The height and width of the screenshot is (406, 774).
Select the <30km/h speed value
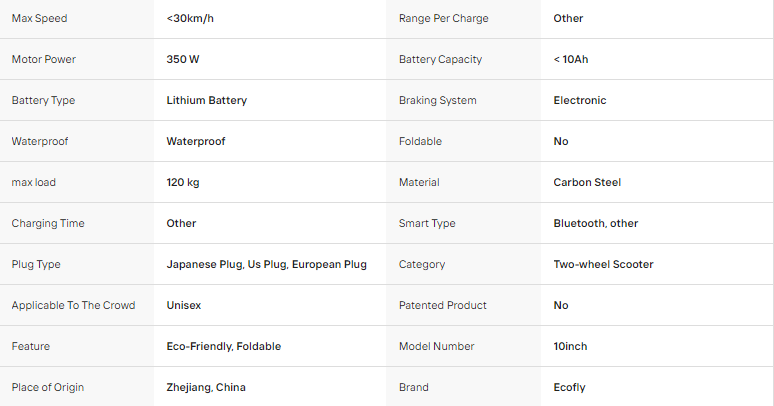pyautogui.click(x=190, y=18)
